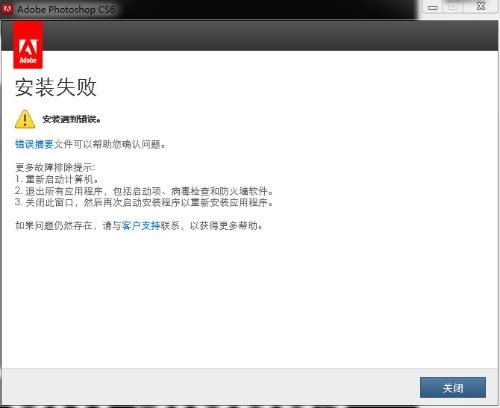This screenshot has height=408, width=500.
Task: Click the disabled maximize button
Action: pos(453,6)
